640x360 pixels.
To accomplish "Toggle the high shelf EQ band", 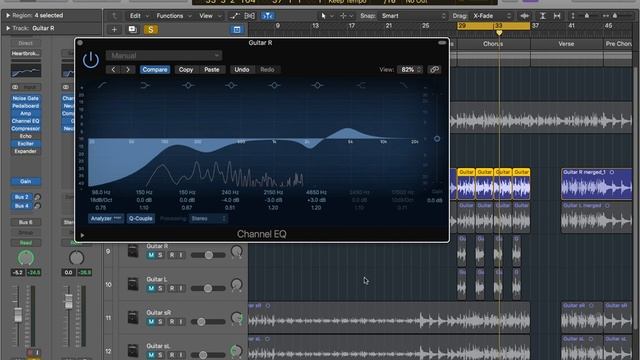I will click(x=361, y=85).
